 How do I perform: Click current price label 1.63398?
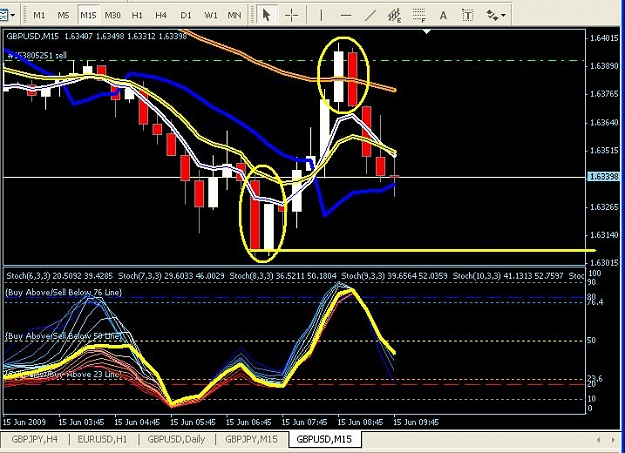click(603, 176)
